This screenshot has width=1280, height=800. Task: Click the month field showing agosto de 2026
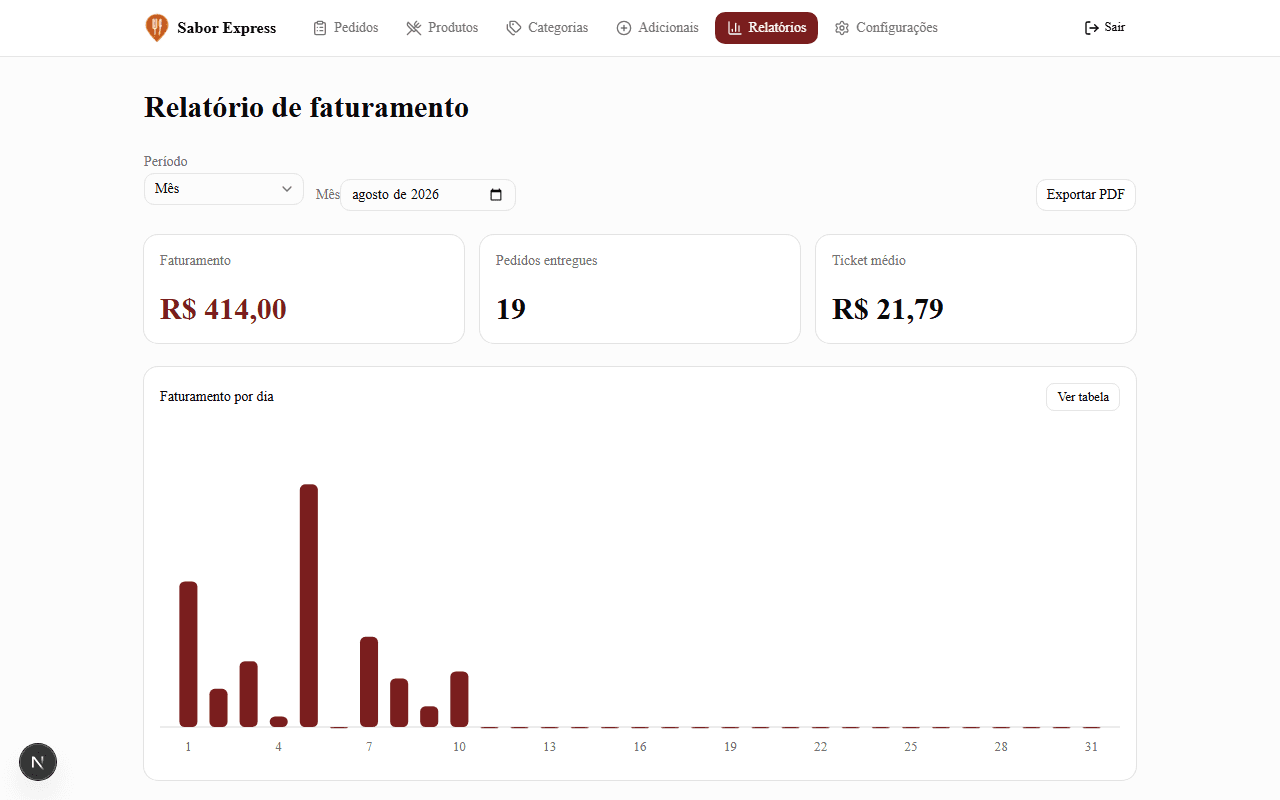click(x=428, y=195)
